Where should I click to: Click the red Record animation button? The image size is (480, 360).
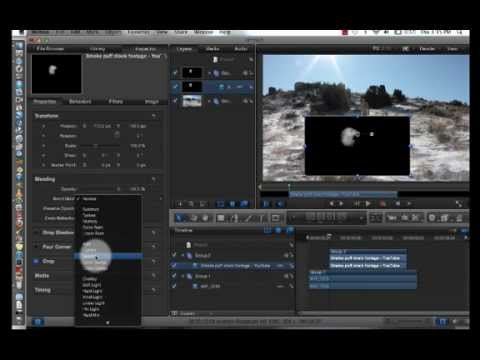tap(383, 203)
